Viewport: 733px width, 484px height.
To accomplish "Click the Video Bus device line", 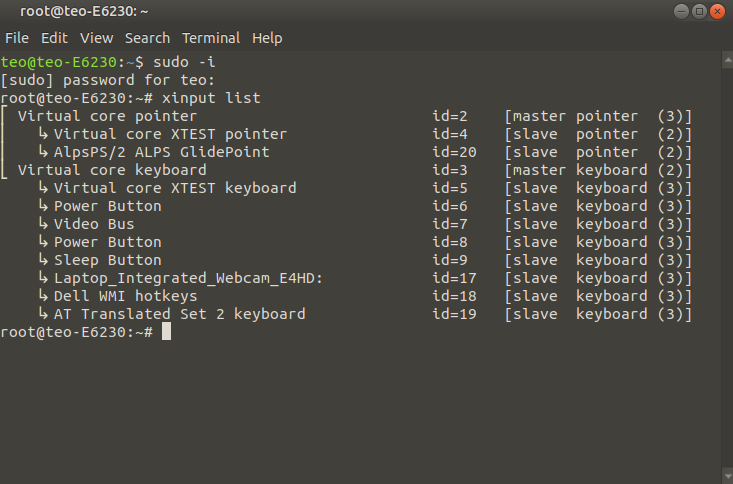I will coord(93,224).
